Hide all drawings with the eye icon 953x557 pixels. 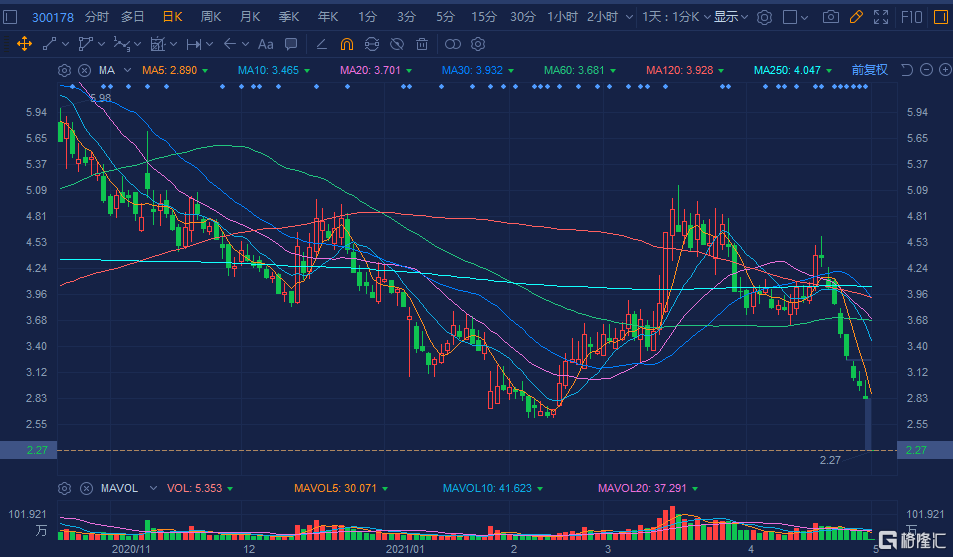coord(397,44)
